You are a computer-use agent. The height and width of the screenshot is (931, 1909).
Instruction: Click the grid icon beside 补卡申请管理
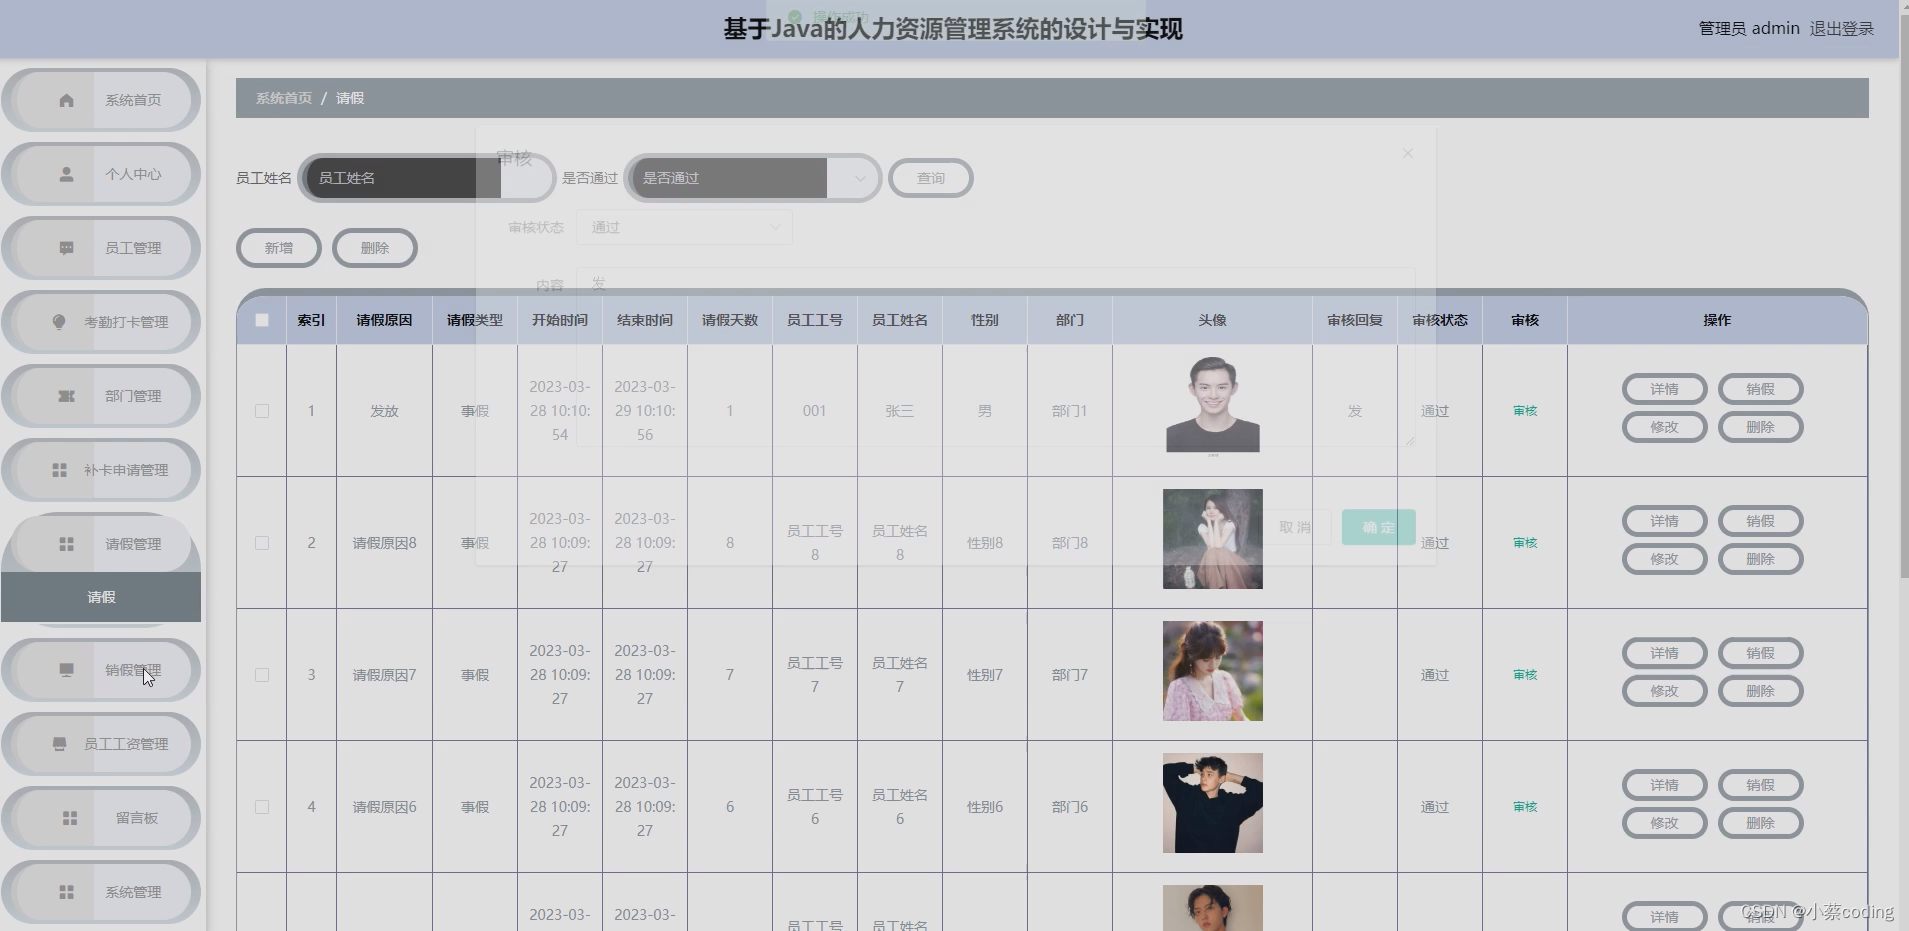click(x=59, y=470)
